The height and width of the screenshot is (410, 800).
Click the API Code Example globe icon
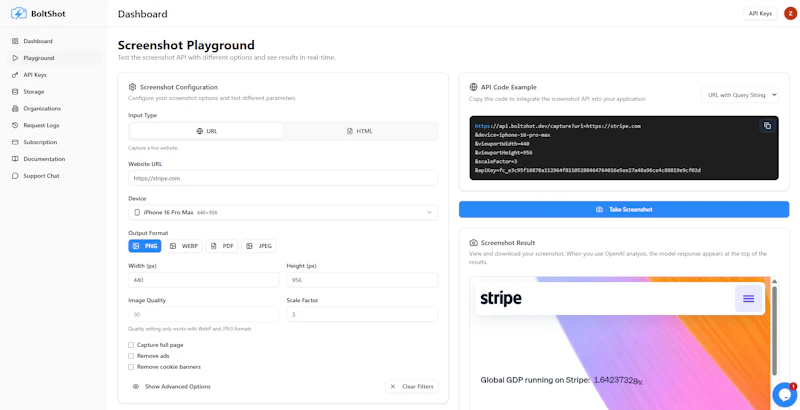pos(473,87)
